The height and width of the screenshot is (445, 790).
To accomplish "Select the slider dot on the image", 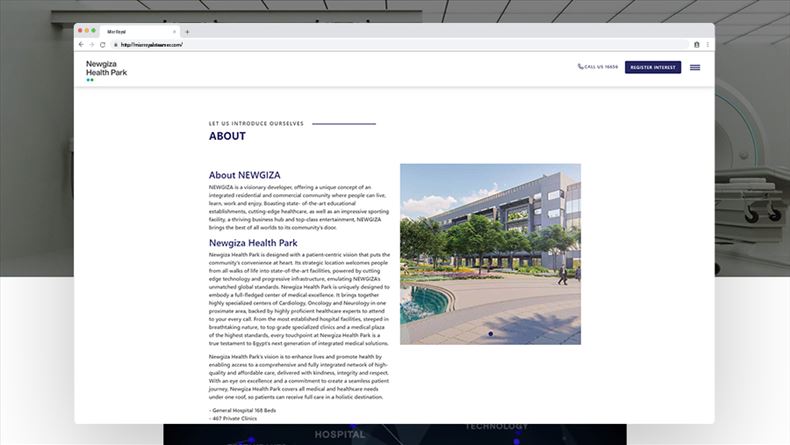I will coord(490,334).
